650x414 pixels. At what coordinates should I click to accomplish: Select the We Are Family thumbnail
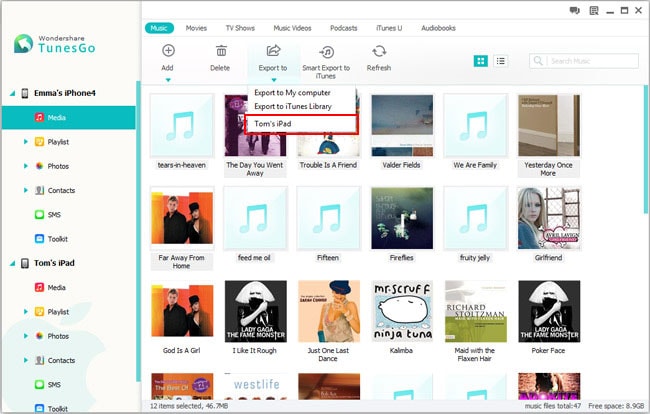click(x=475, y=126)
